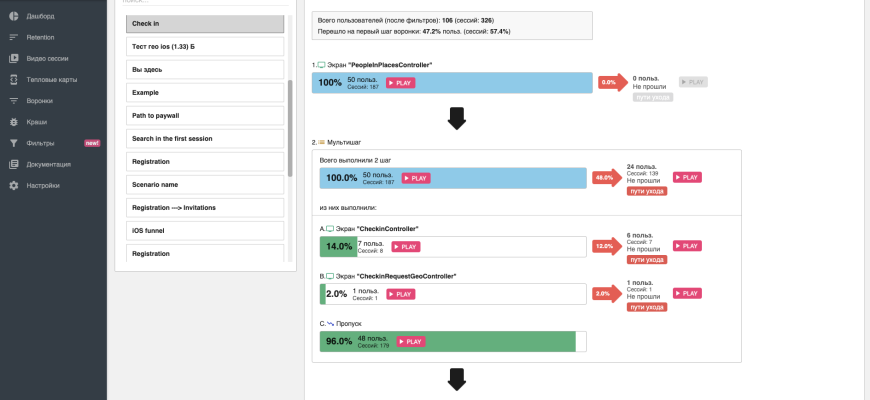Play dropped sessions for CheckinRequestGeoController
870x400 pixels.
pos(687,293)
